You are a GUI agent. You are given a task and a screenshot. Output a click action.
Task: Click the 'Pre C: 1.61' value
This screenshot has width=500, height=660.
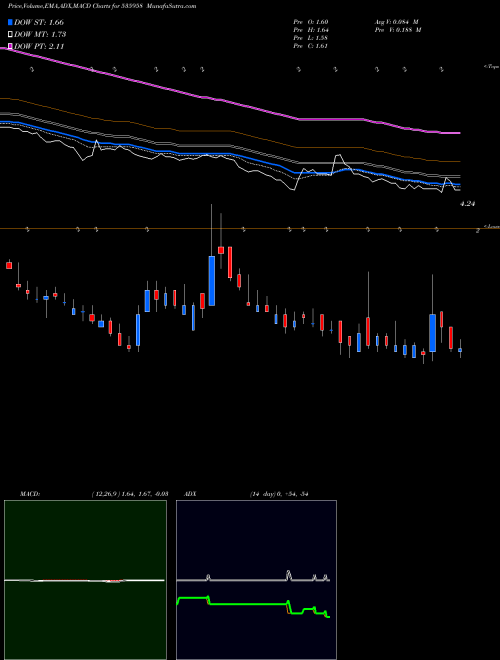coord(311,46)
